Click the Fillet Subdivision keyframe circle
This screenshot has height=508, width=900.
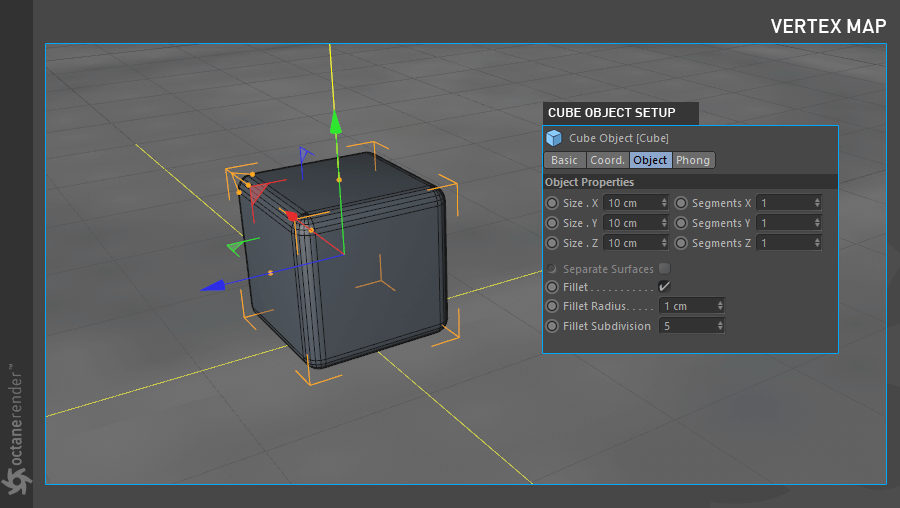(552, 326)
